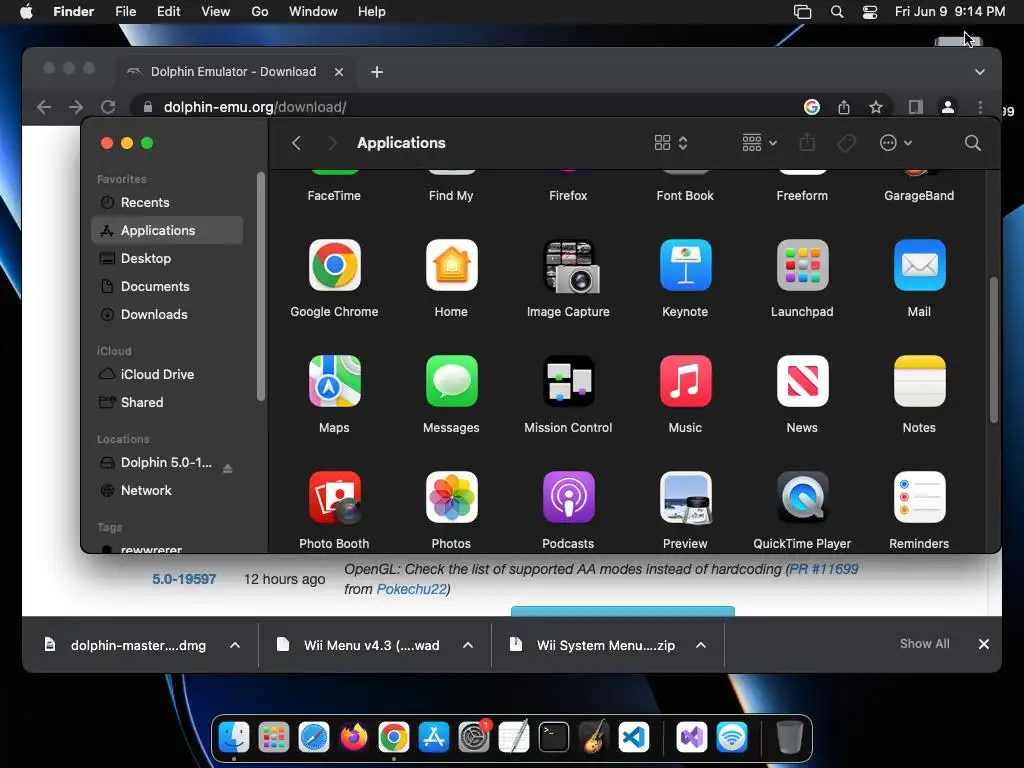Open the File menu
Screen dimensions: 1024x768
tap(125, 12)
